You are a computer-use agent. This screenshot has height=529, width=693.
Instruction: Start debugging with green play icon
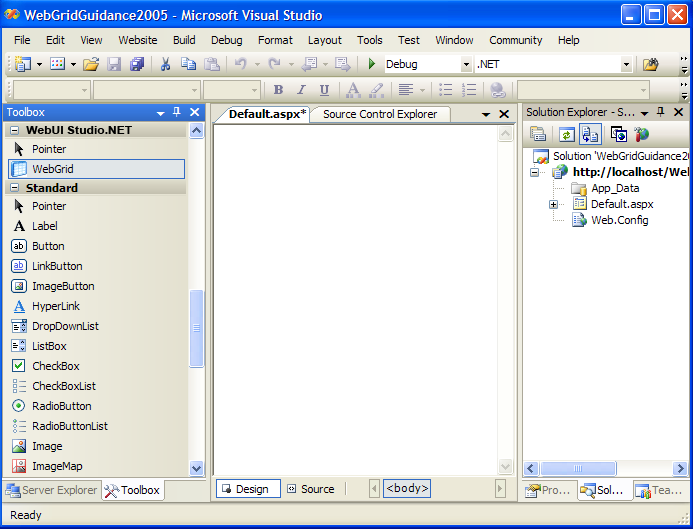372,65
